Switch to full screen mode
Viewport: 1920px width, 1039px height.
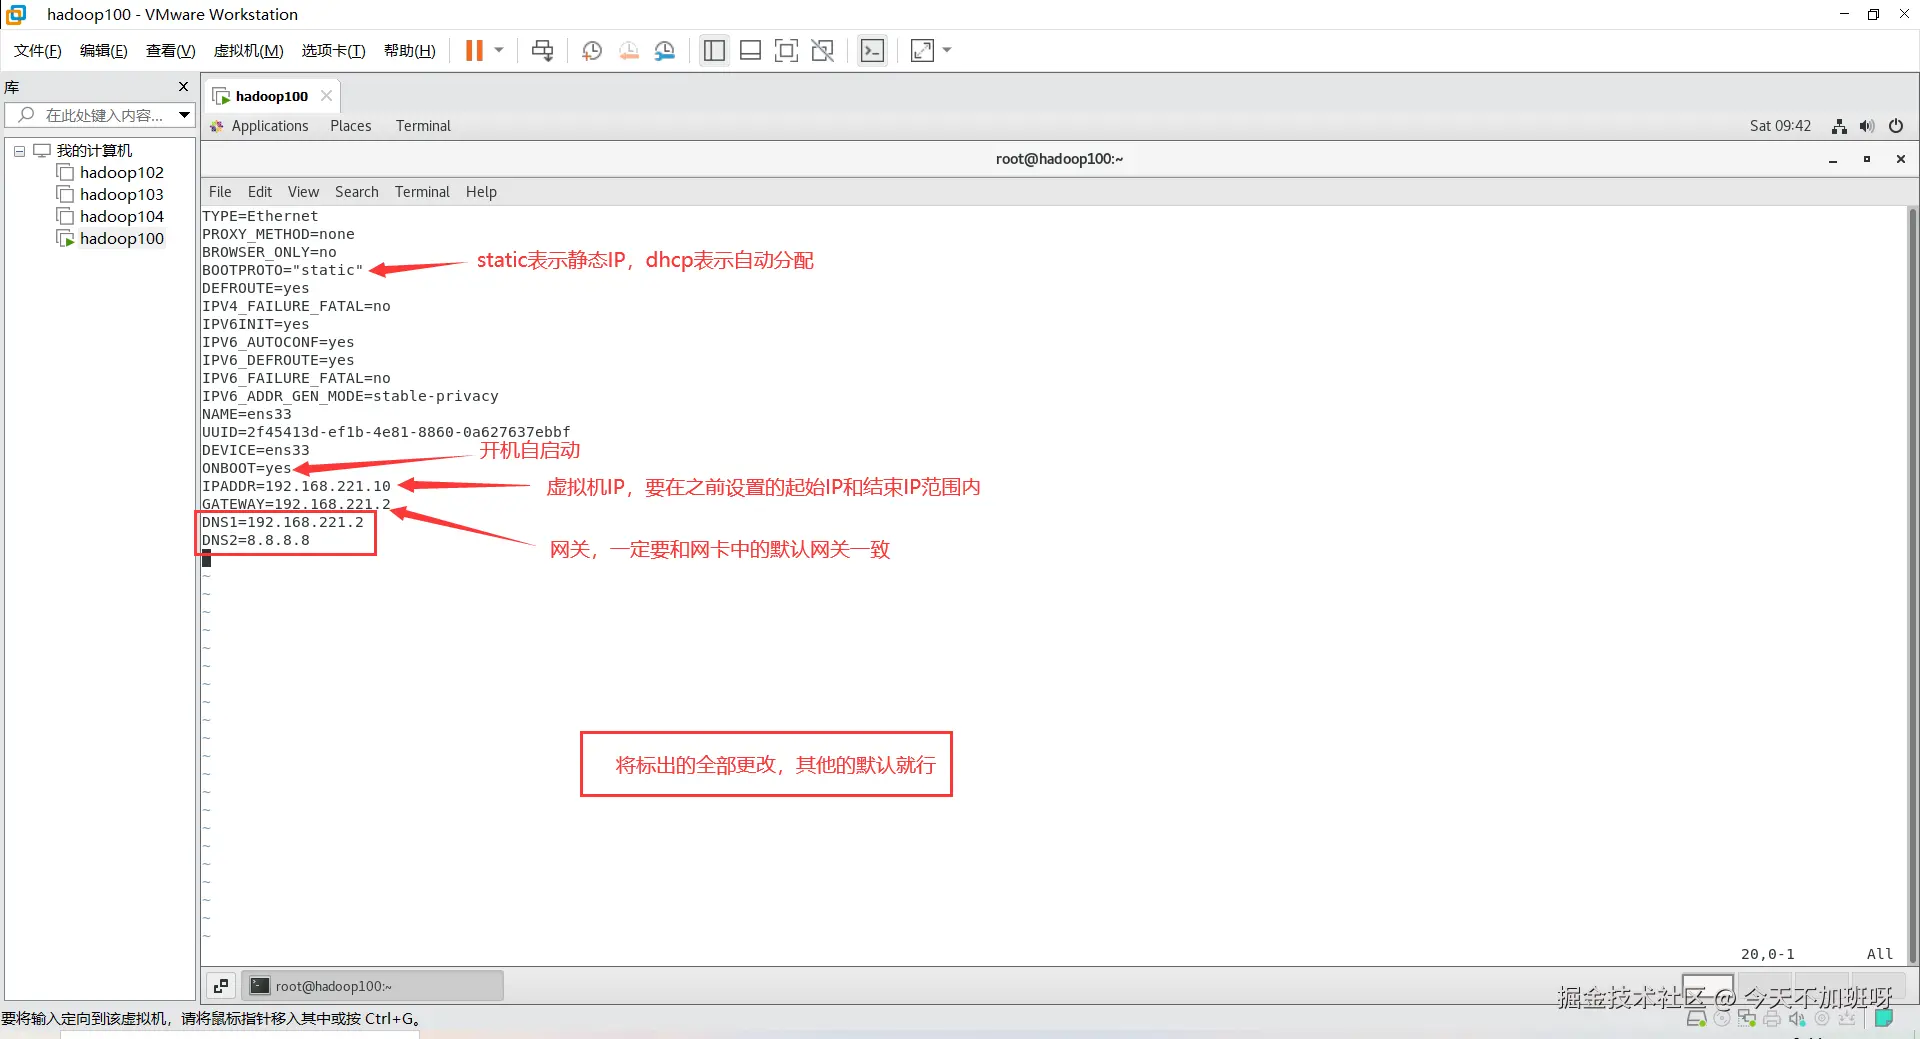pyautogui.click(x=787, y=51)
